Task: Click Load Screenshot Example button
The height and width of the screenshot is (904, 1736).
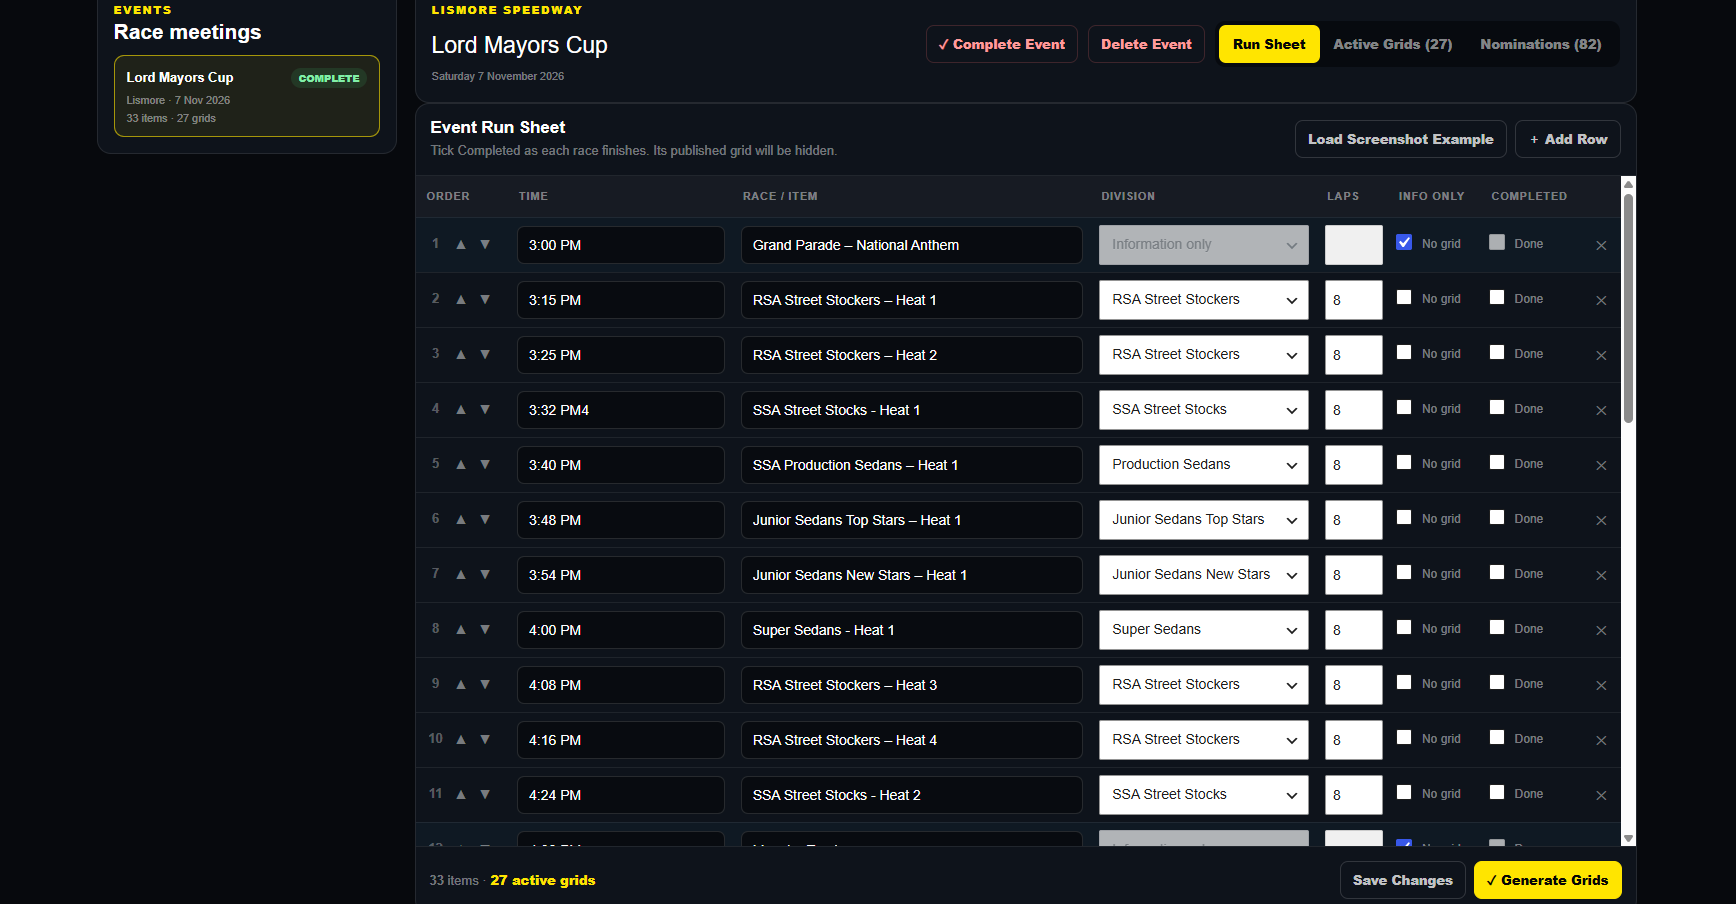Action: coord(1400,139)
